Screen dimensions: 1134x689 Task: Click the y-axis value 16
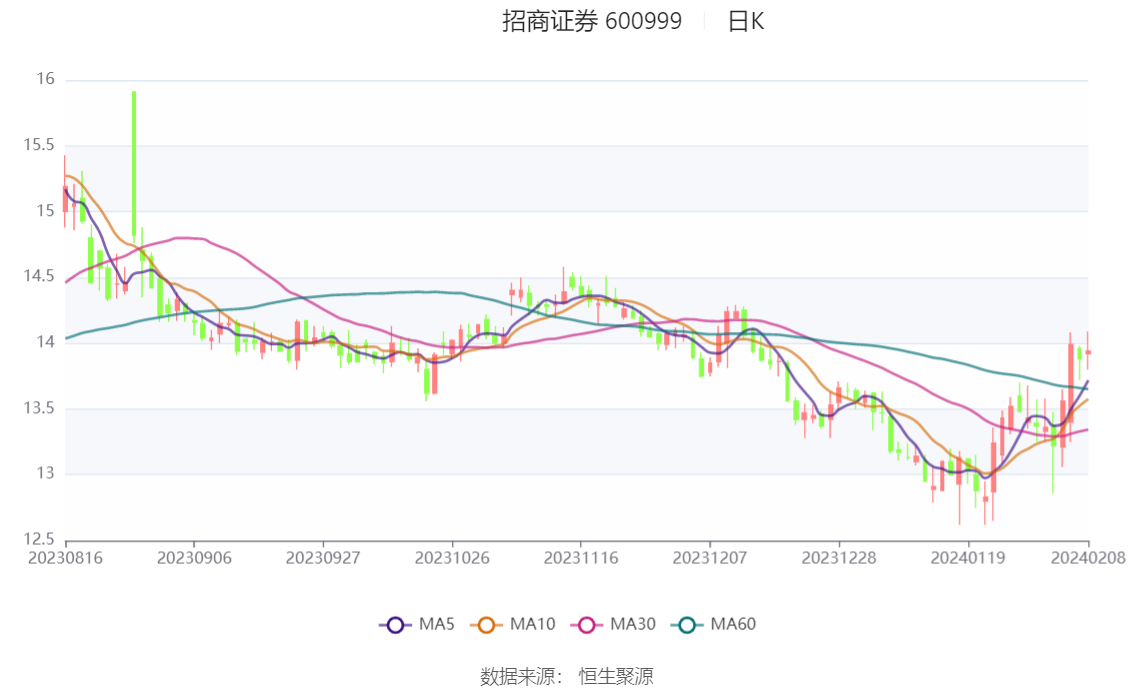point(46,79)
